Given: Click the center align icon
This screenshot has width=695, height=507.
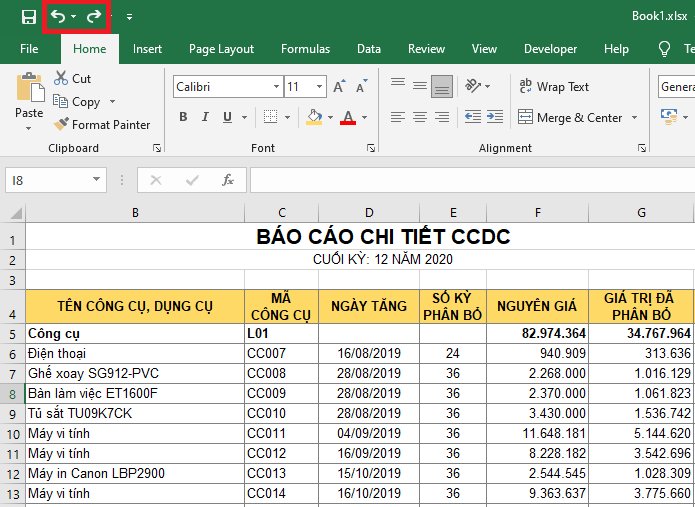Looking at the screenshot, I should coord(420,117).
